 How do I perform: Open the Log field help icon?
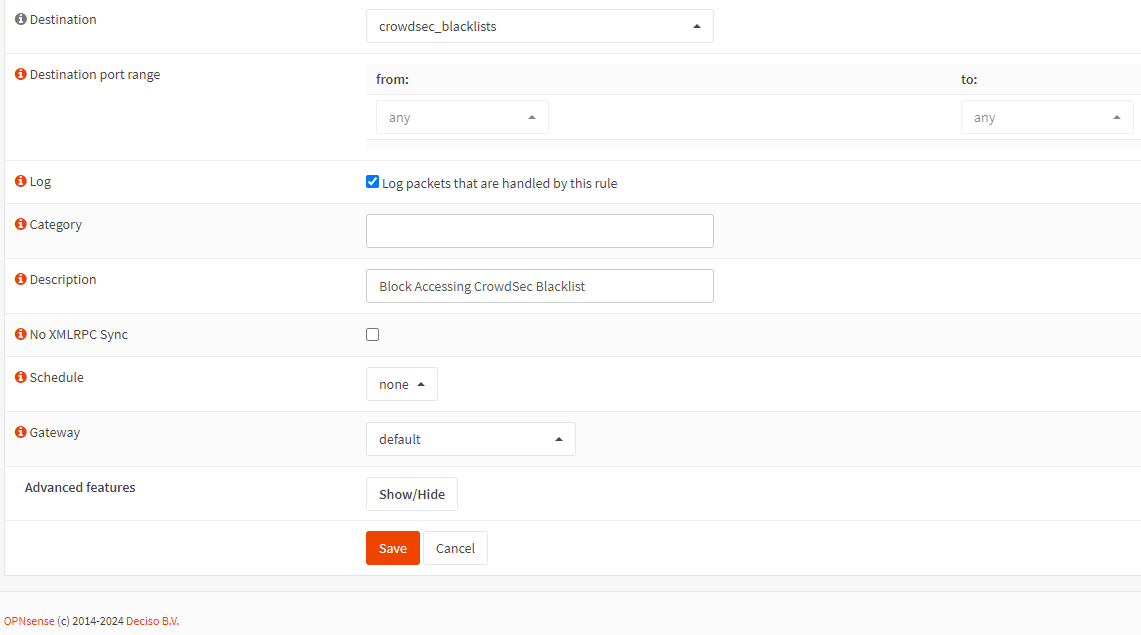(18, 181)
